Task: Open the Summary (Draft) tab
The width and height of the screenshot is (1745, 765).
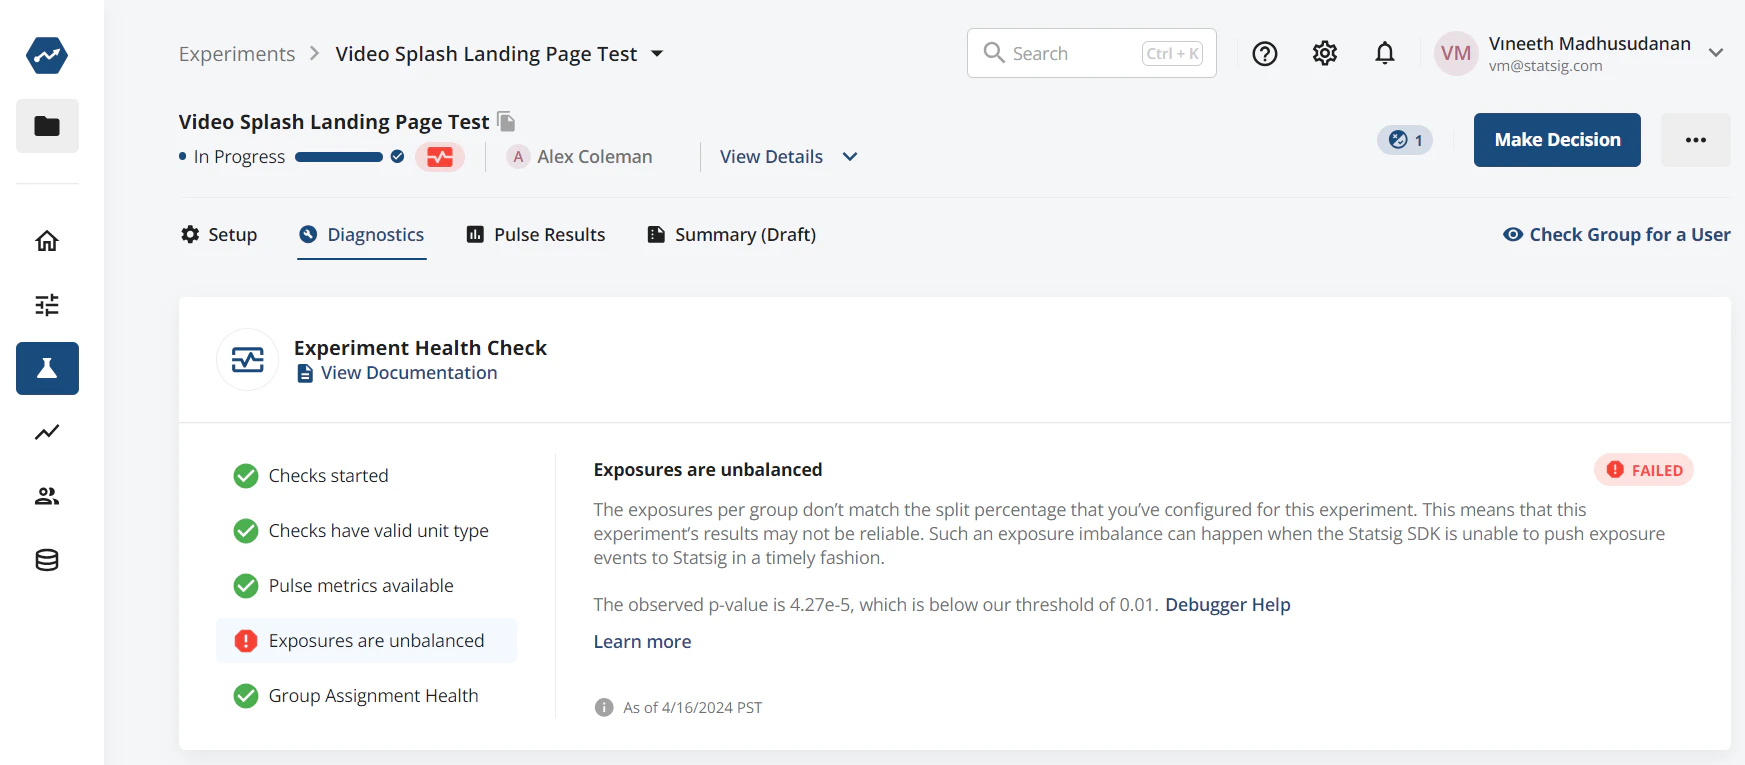Action: 732,235
